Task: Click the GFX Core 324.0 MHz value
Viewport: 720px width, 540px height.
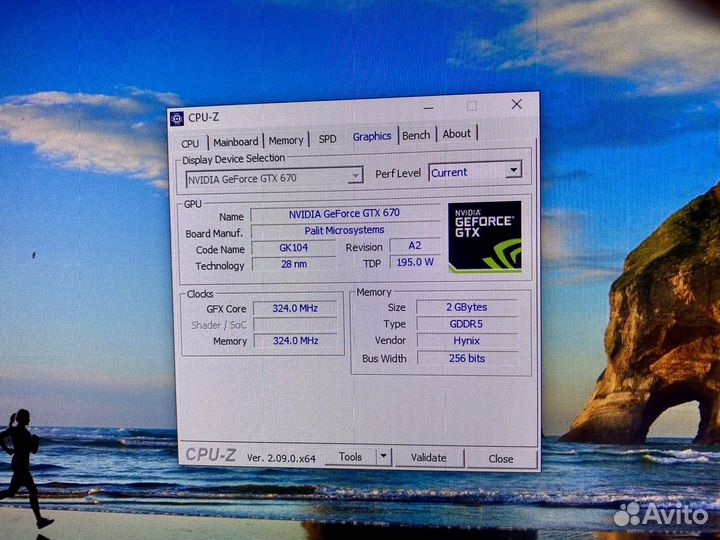Action: 295,309
